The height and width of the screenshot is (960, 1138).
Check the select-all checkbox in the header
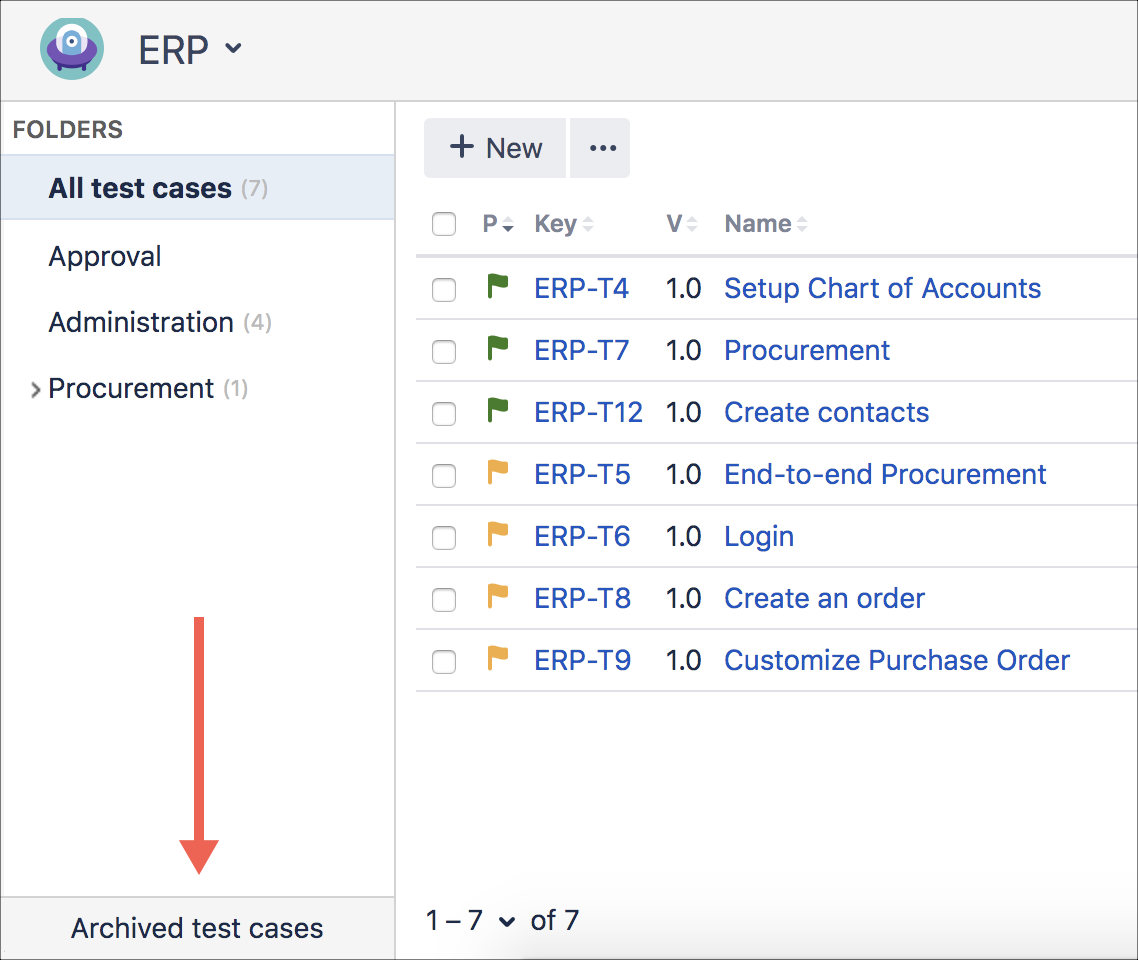point(443,224)
